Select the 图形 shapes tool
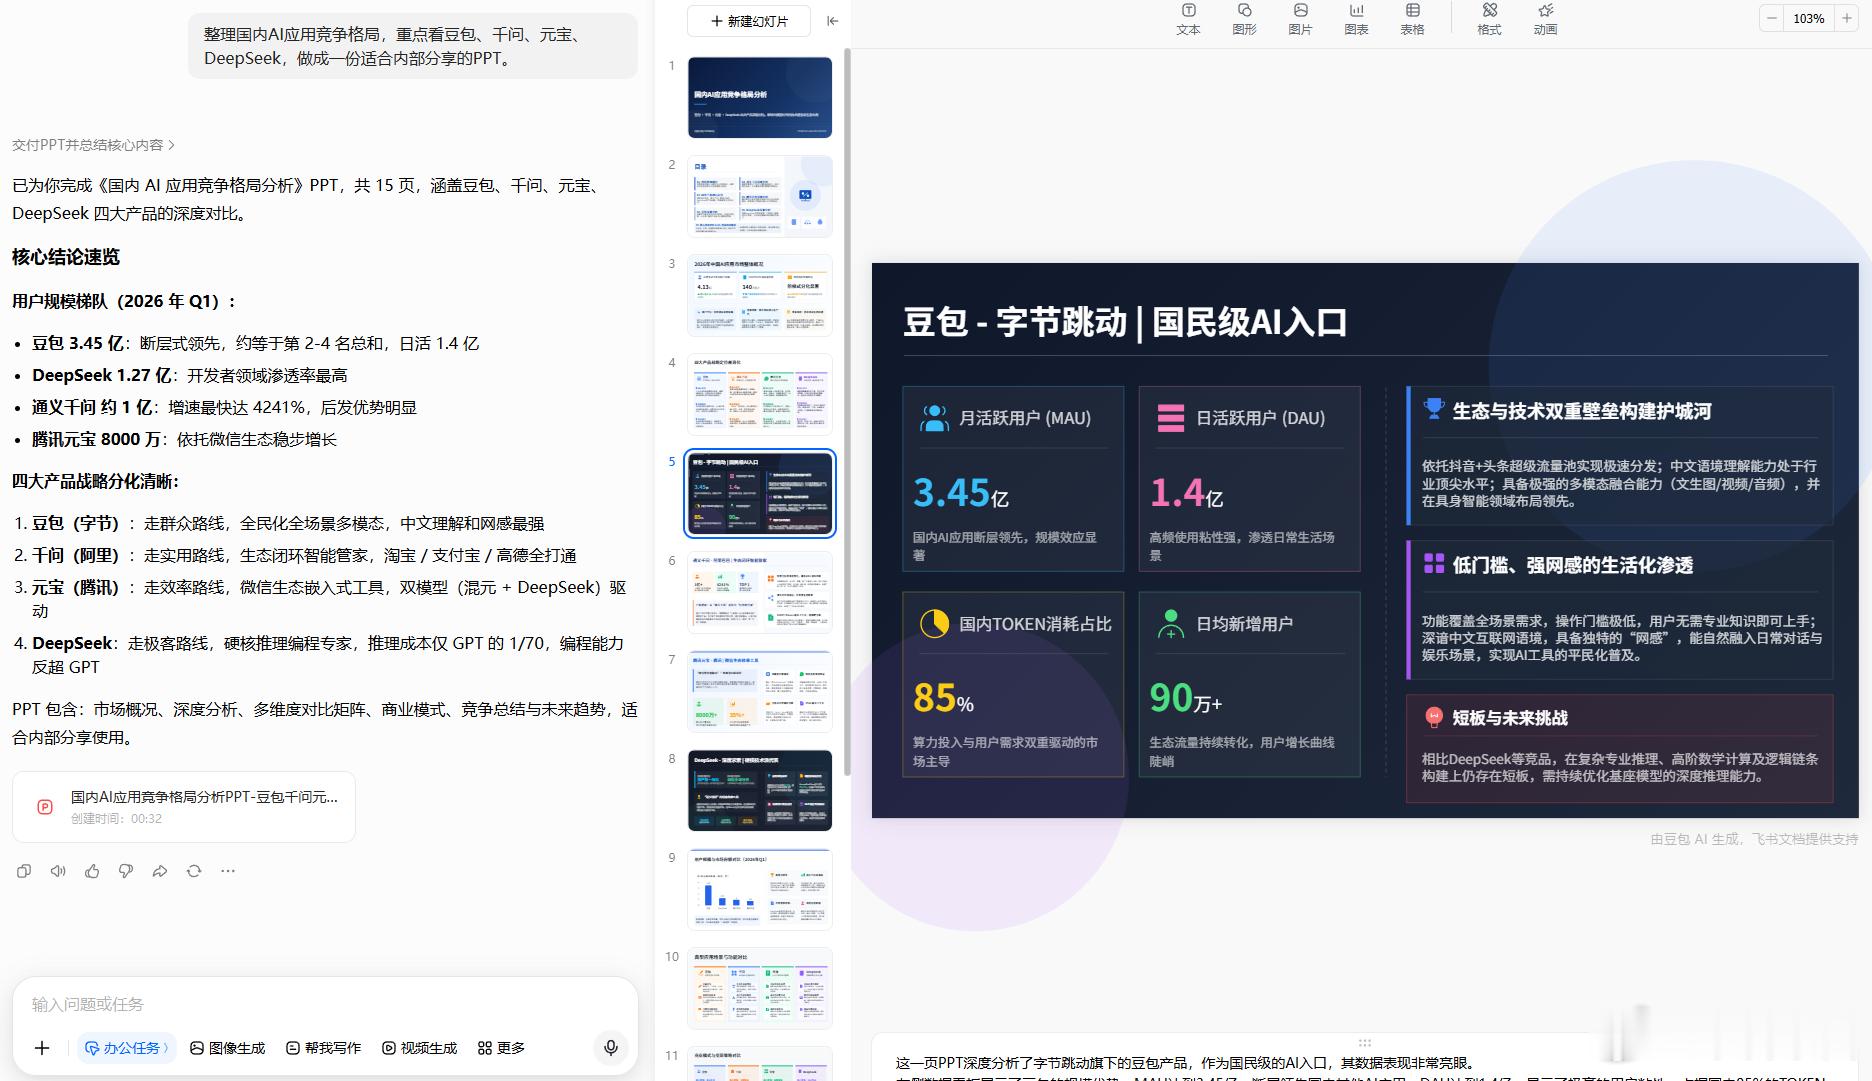The width and height of the screenshot is (1872, 1081). (x=1244, y=19)
